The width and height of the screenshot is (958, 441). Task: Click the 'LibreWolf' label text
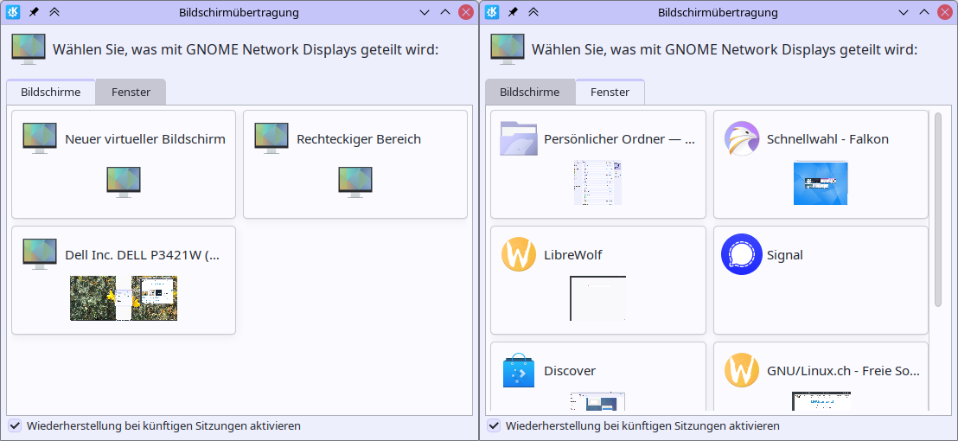(x=572, y=255)
